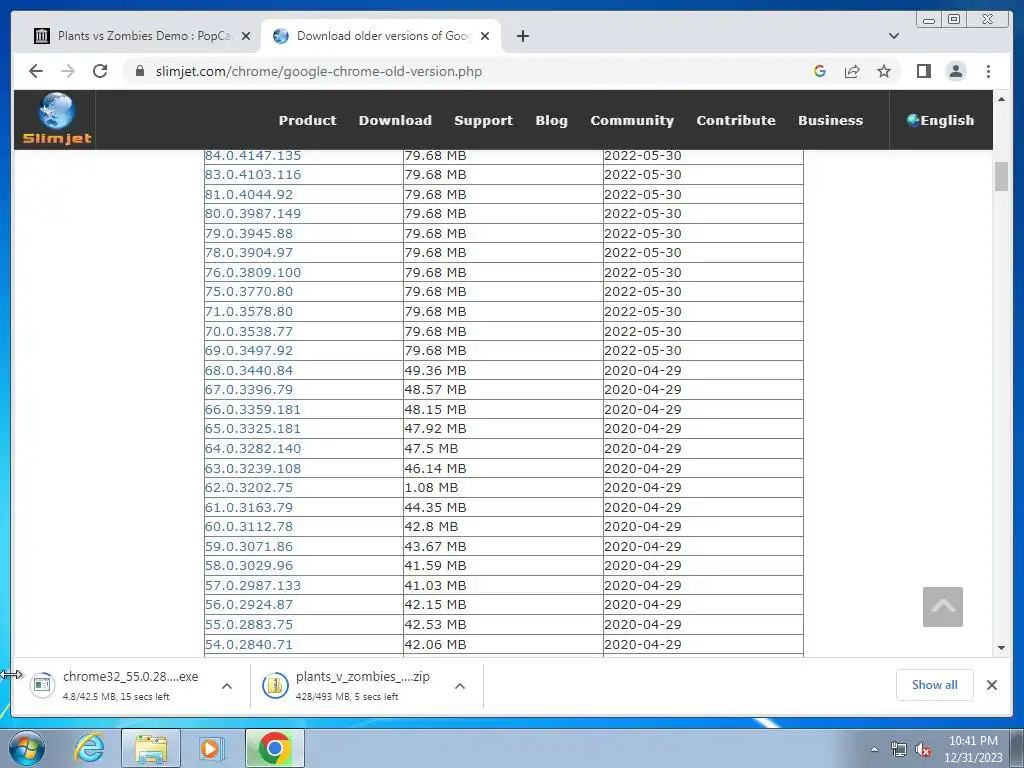Open a new browser tab
1024x768 pixels.
(522, 36)
